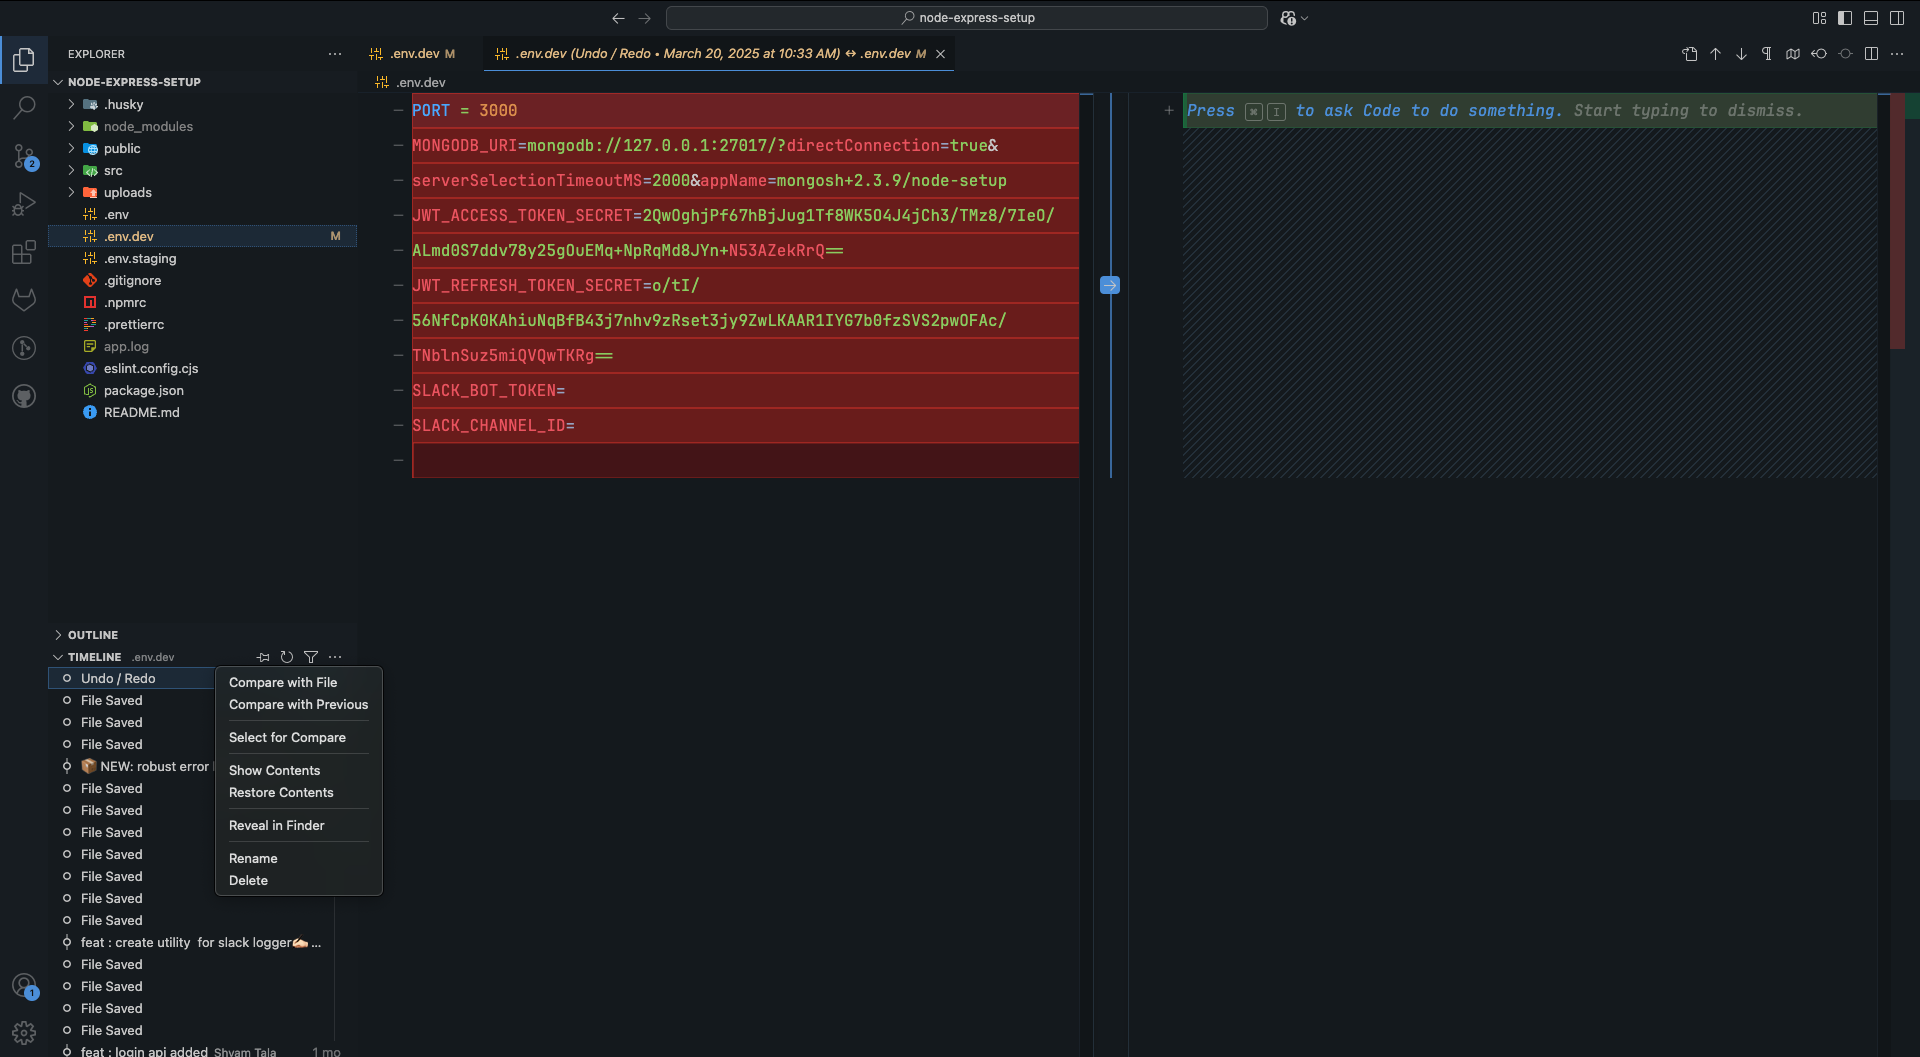Click the map icon in diff toolbar
Screen dimensions: 1920x1057
[x=1793, y=54]
